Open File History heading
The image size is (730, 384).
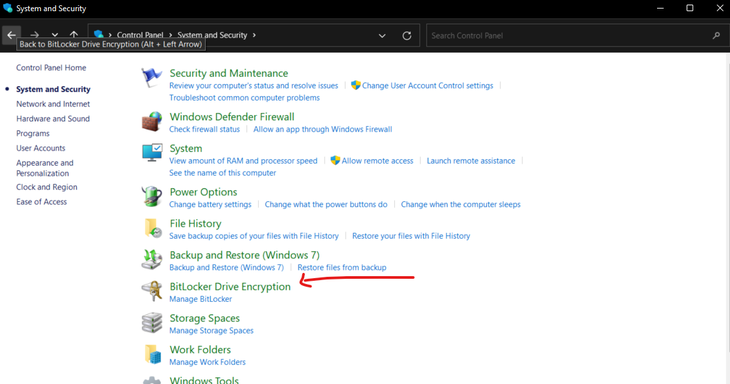pyautogui.click(x=195, y=223)
